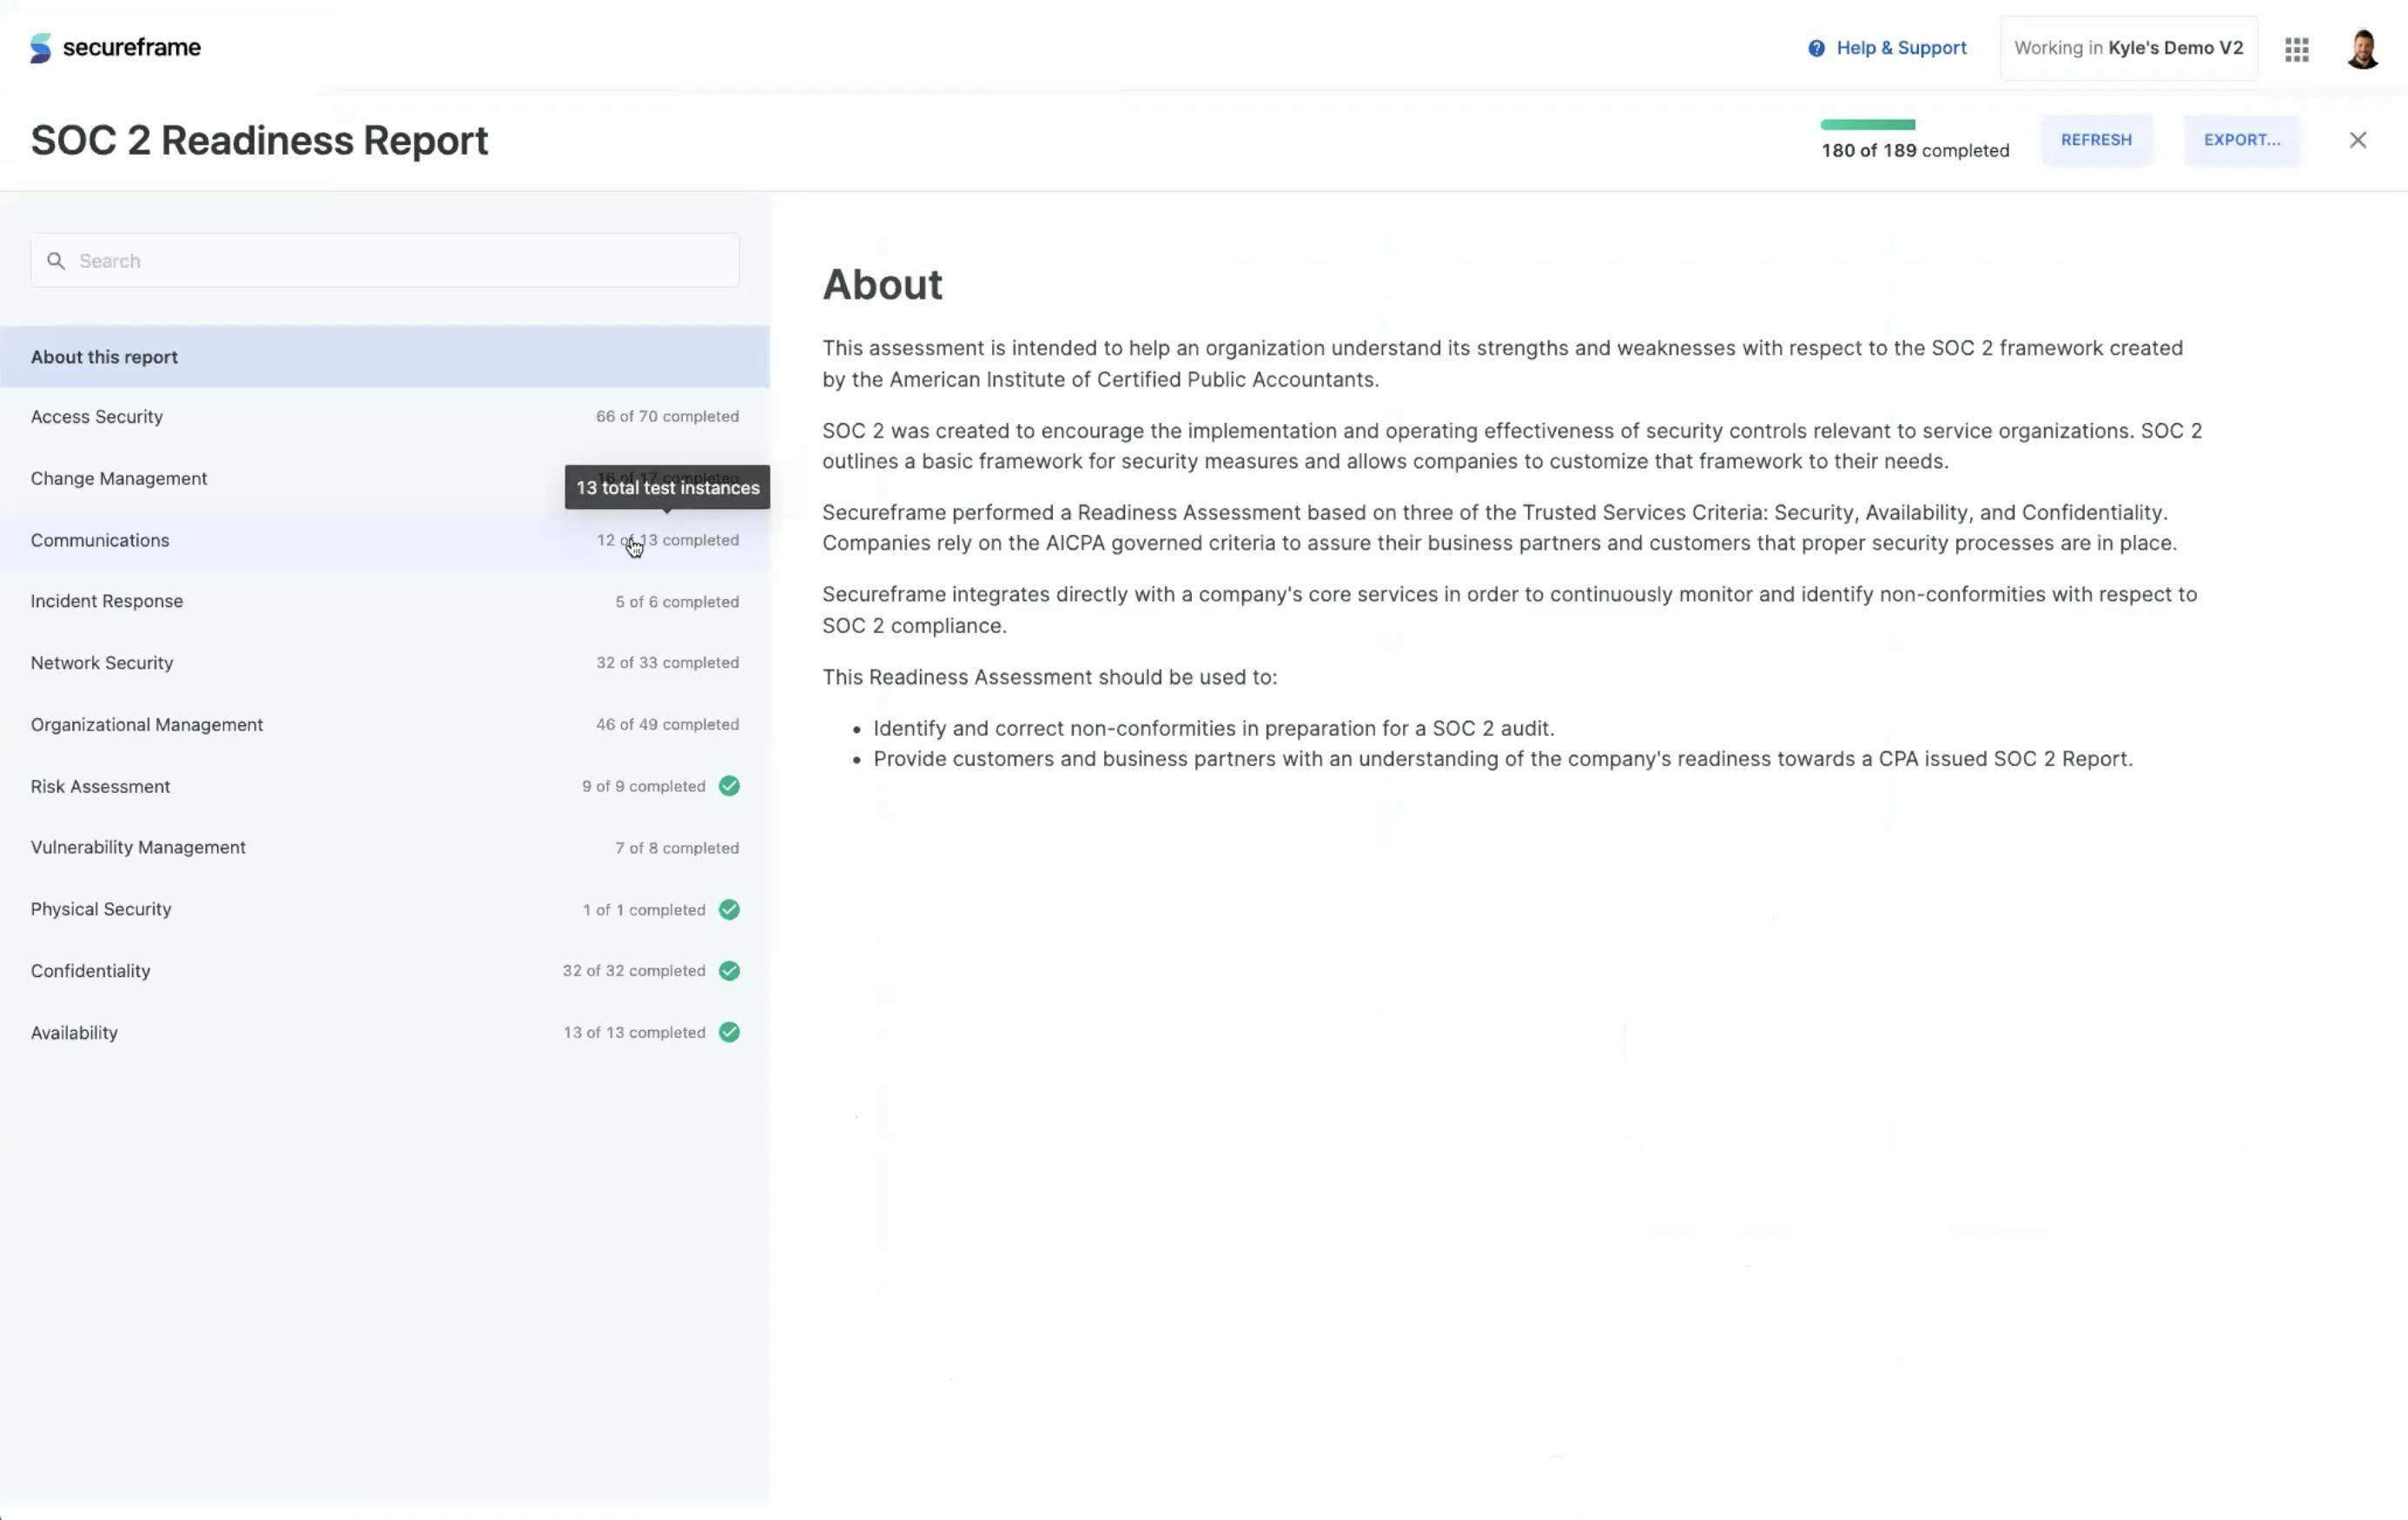
Task: Click '1 of 1 completed' text
Action: 644,910
